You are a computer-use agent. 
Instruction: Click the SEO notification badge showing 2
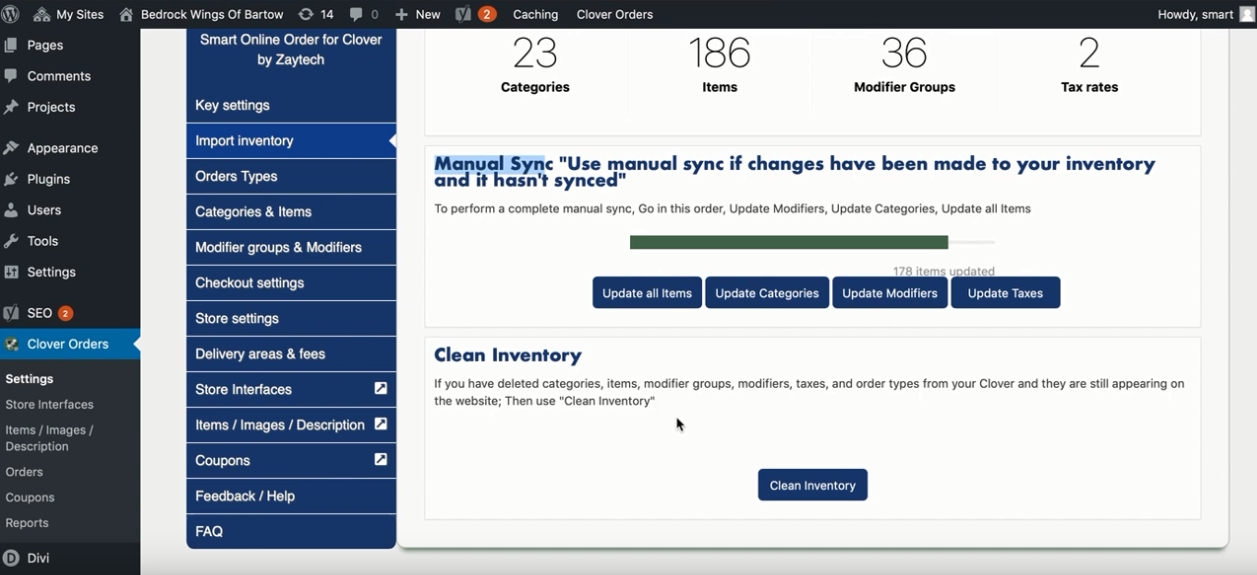point(65,313)
